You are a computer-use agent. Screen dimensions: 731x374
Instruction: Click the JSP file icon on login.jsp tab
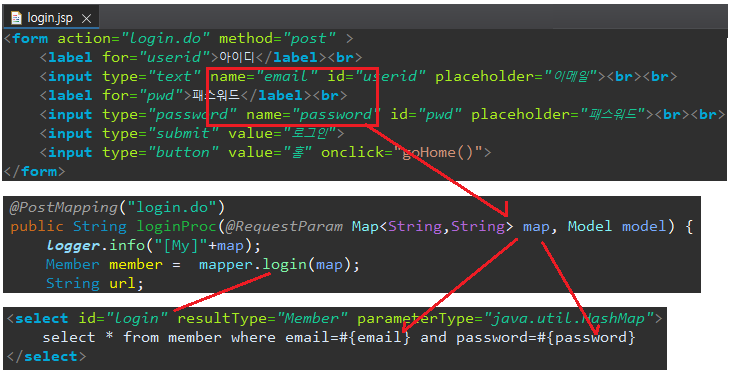coord(16,18)
